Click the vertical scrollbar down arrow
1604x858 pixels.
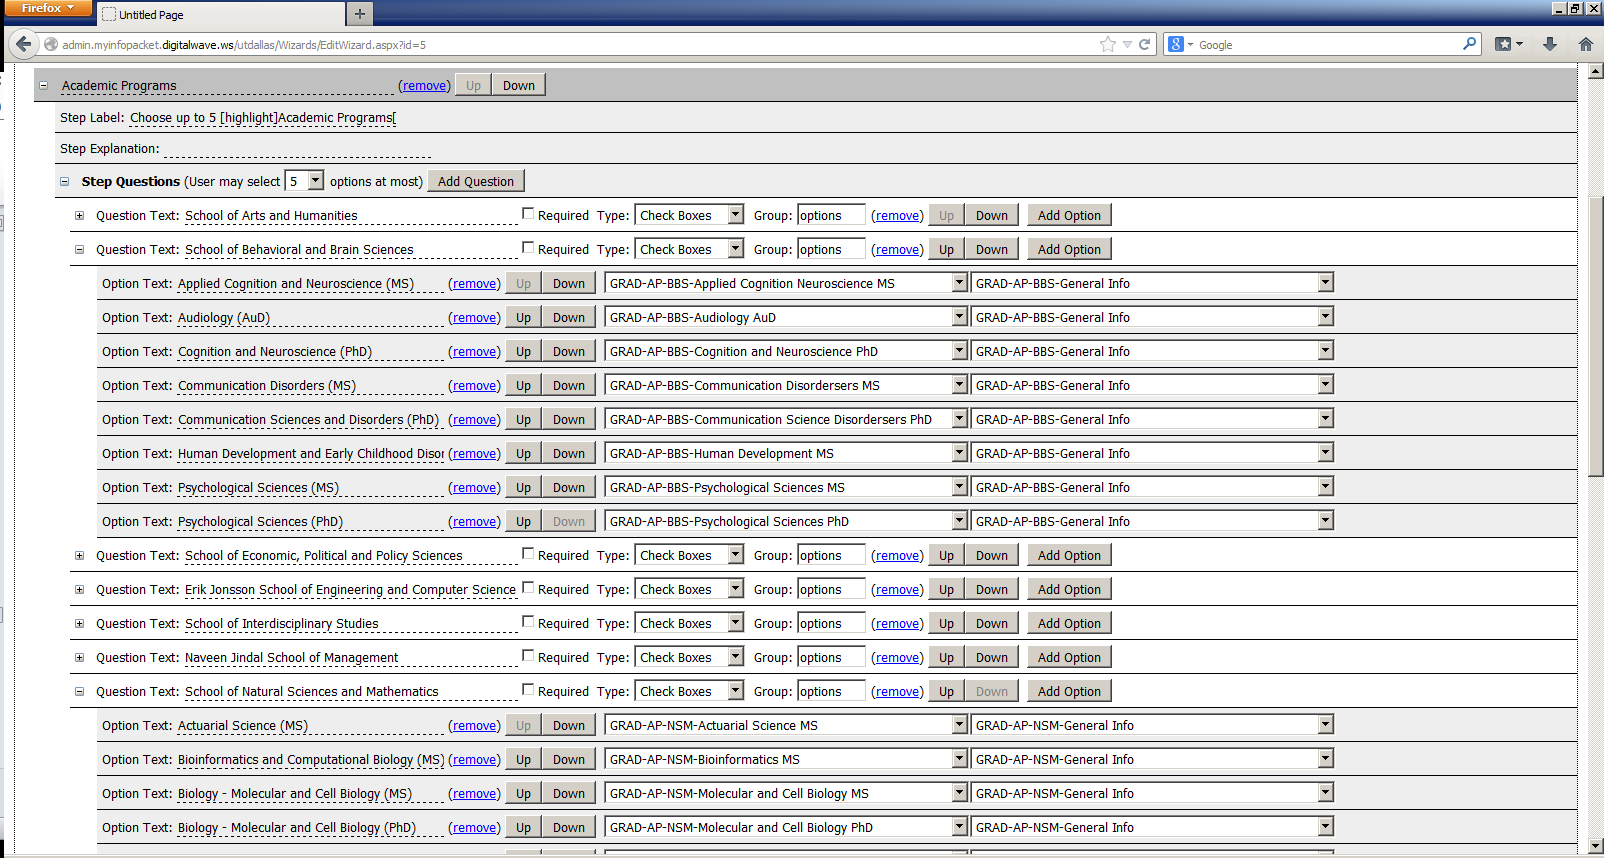pyautogui.click(x=1596, y=846)
